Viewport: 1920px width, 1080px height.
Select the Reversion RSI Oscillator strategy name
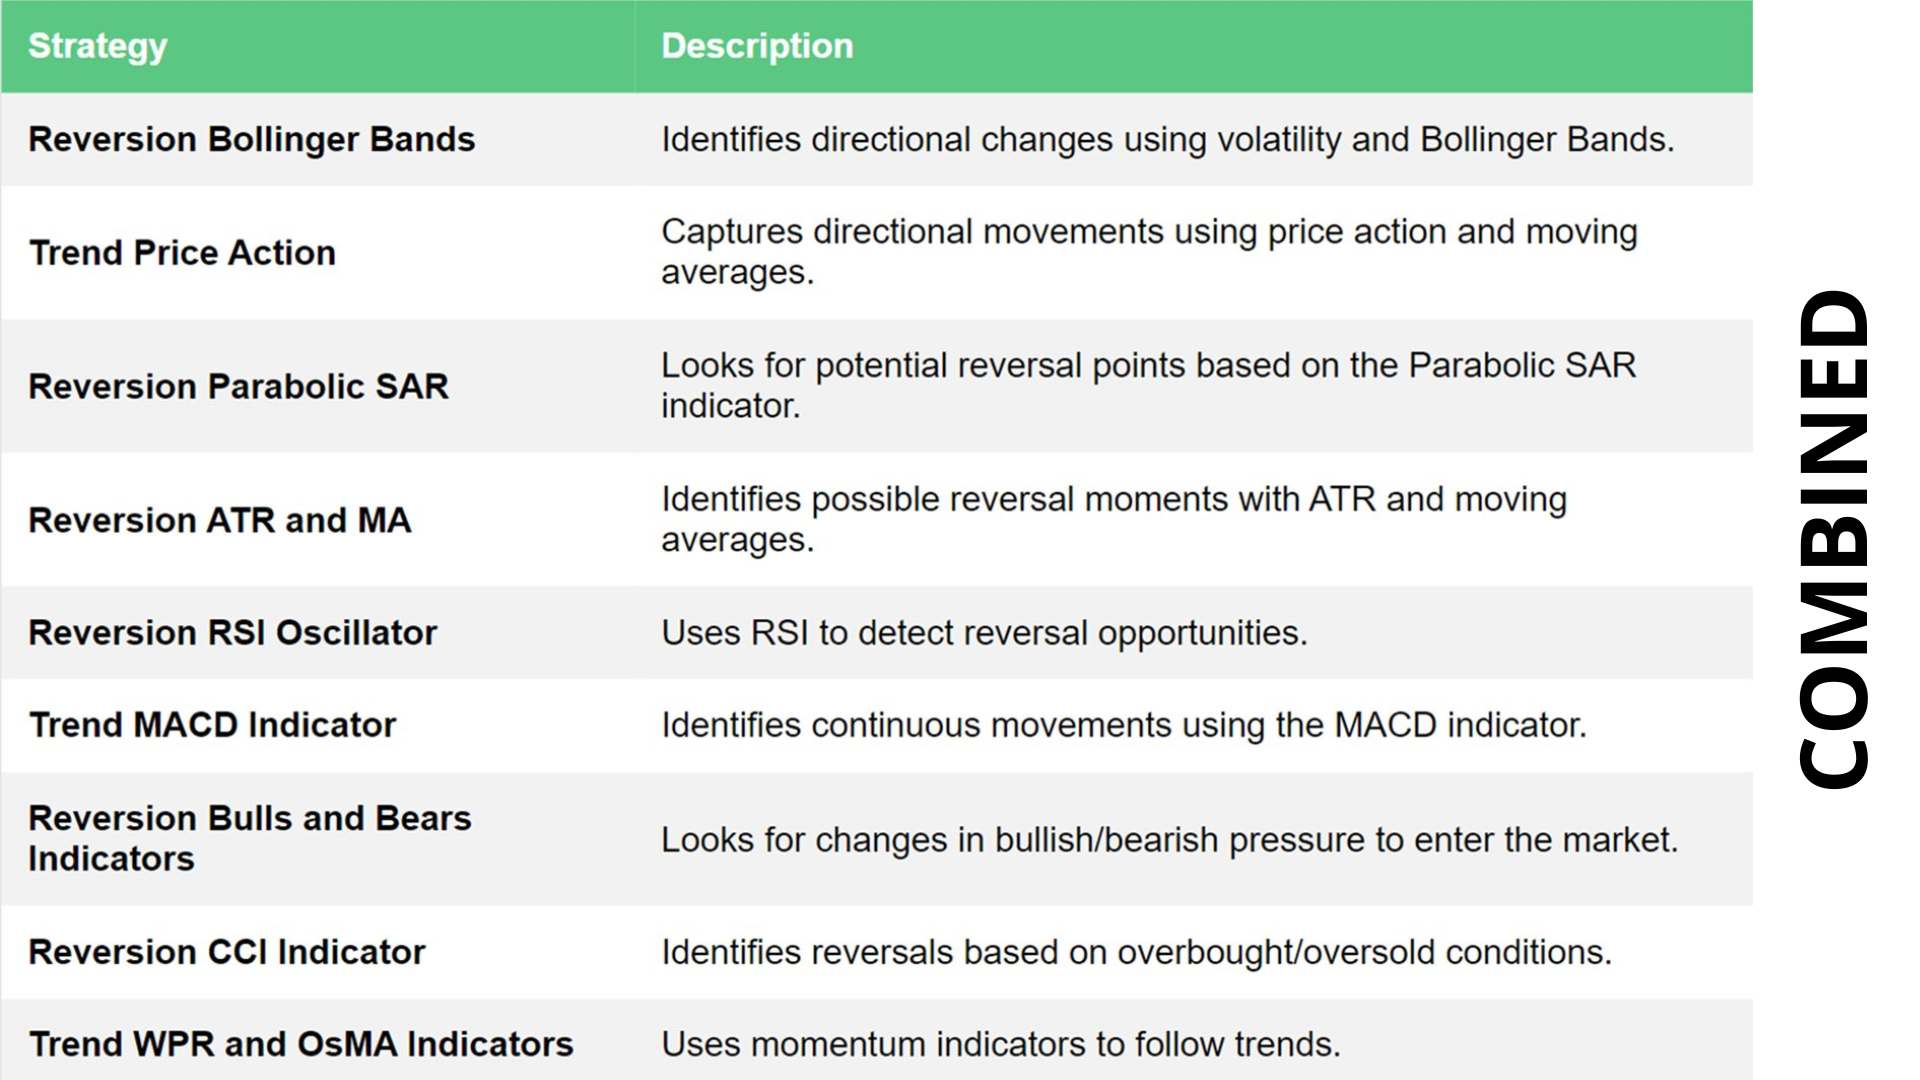click(233, 633)
